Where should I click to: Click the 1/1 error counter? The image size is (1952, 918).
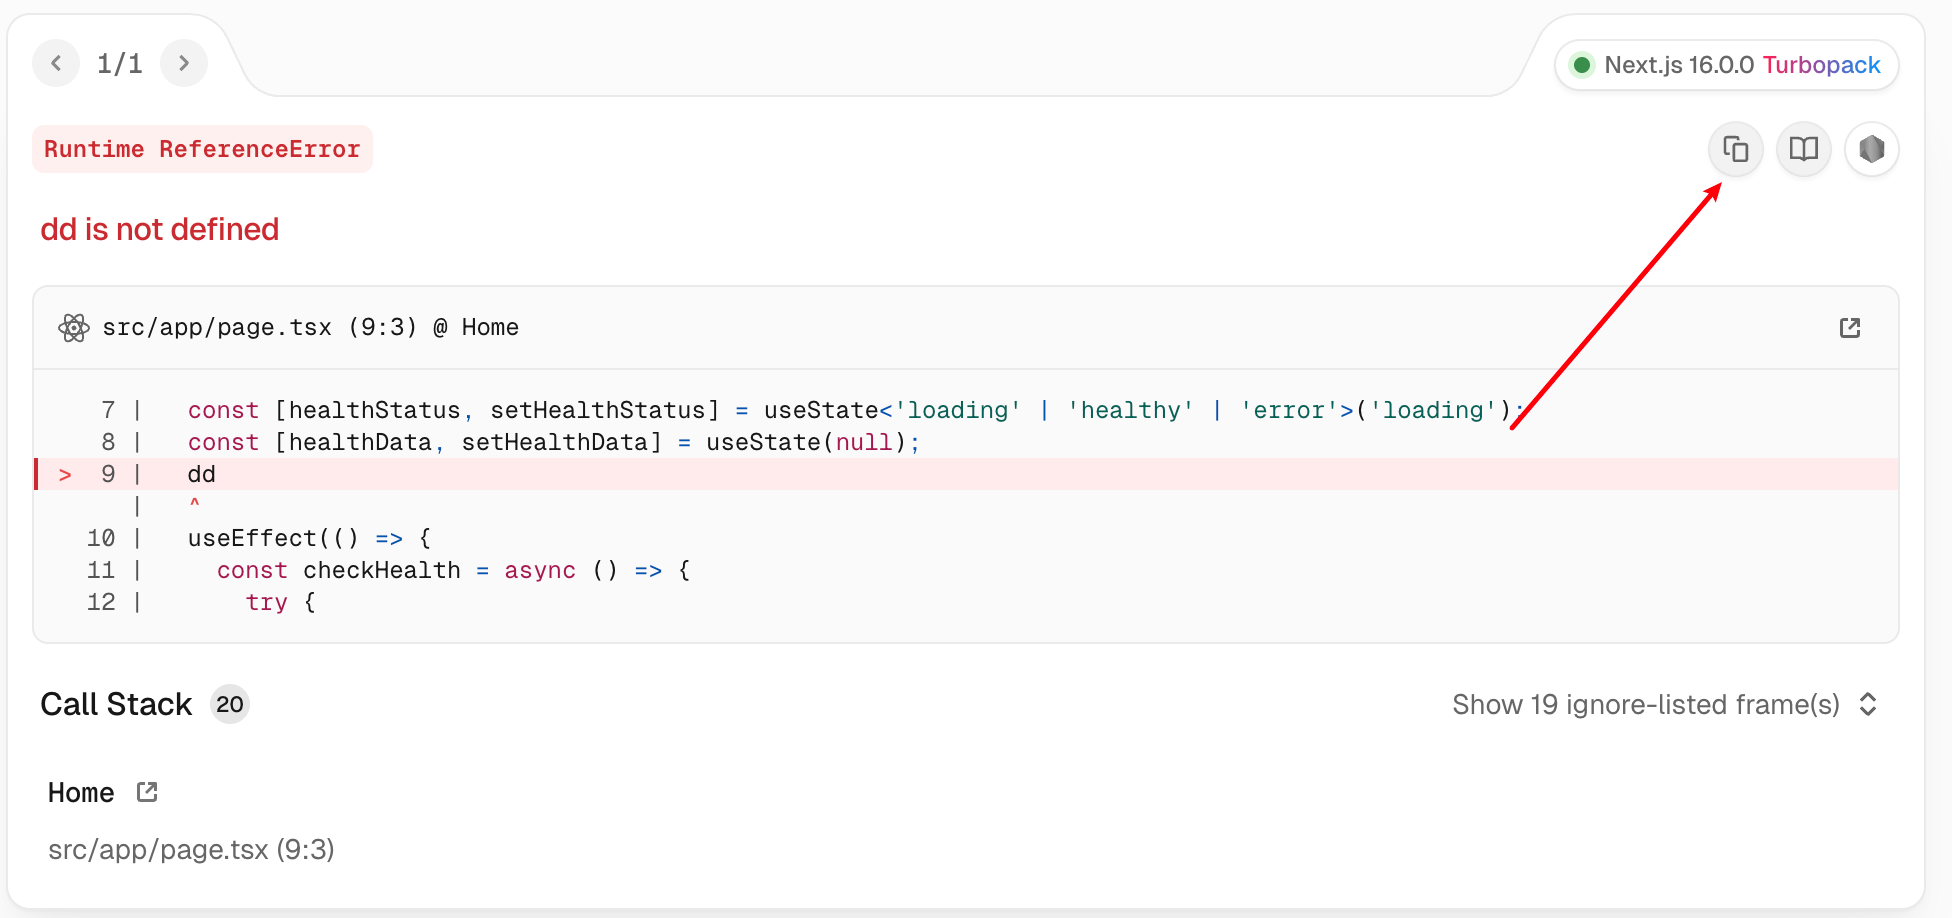120,64
